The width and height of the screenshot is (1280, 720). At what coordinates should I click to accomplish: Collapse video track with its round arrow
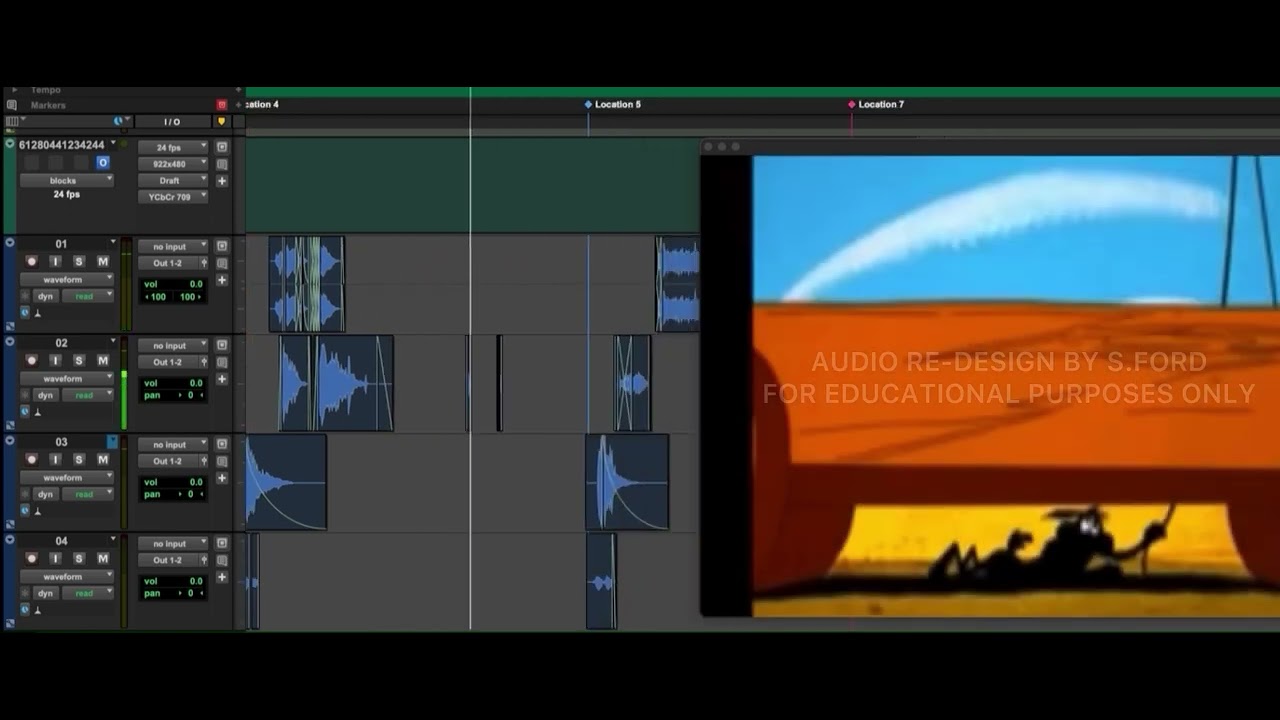(10, 144)
